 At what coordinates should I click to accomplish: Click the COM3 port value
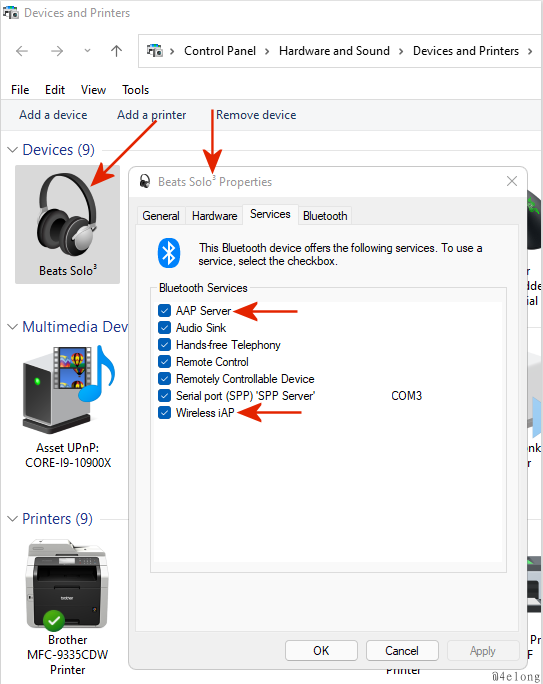(406, 396)
